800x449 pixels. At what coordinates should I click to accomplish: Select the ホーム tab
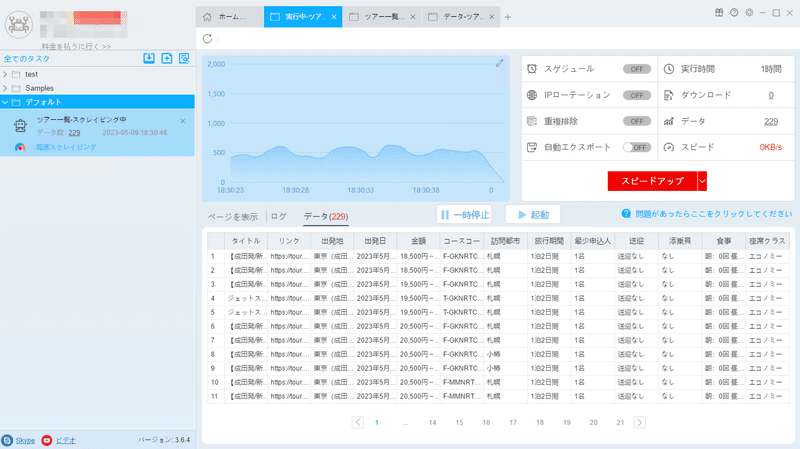coord(230,17)
